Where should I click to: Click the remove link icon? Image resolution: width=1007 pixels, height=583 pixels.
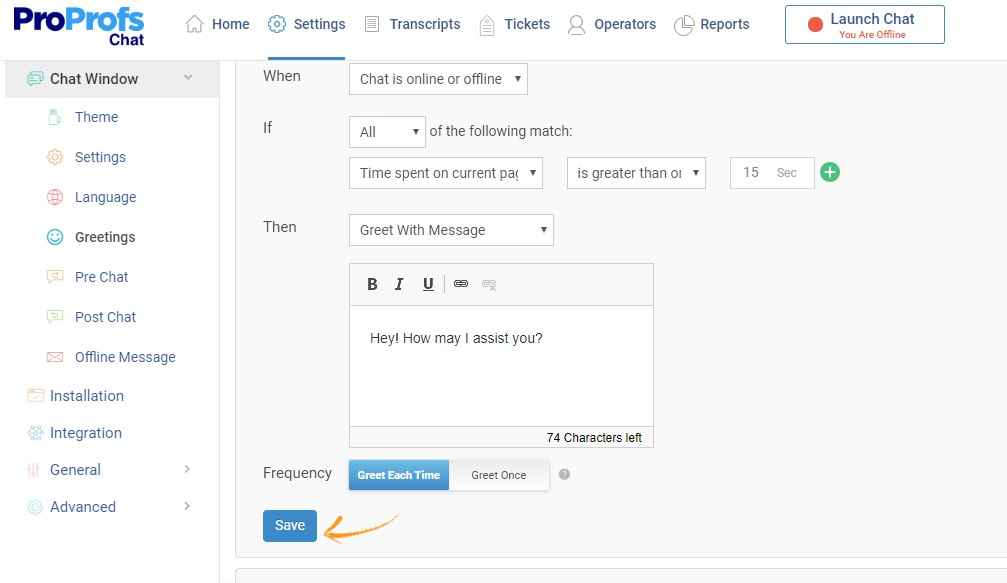point(489,284)
